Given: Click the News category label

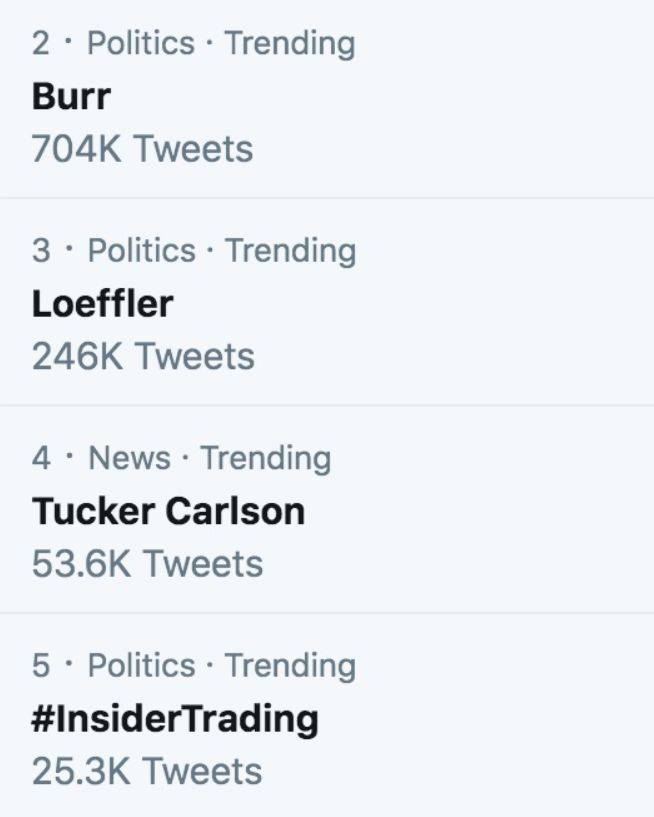Looking at the screenshot, I should click(130, 459).
